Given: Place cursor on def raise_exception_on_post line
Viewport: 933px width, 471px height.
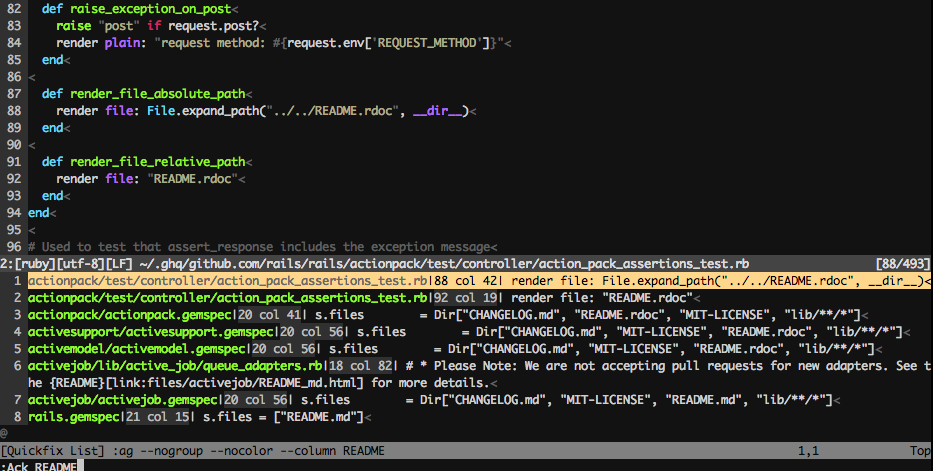Looking at the screenshot, I should (x=148, y=8).
